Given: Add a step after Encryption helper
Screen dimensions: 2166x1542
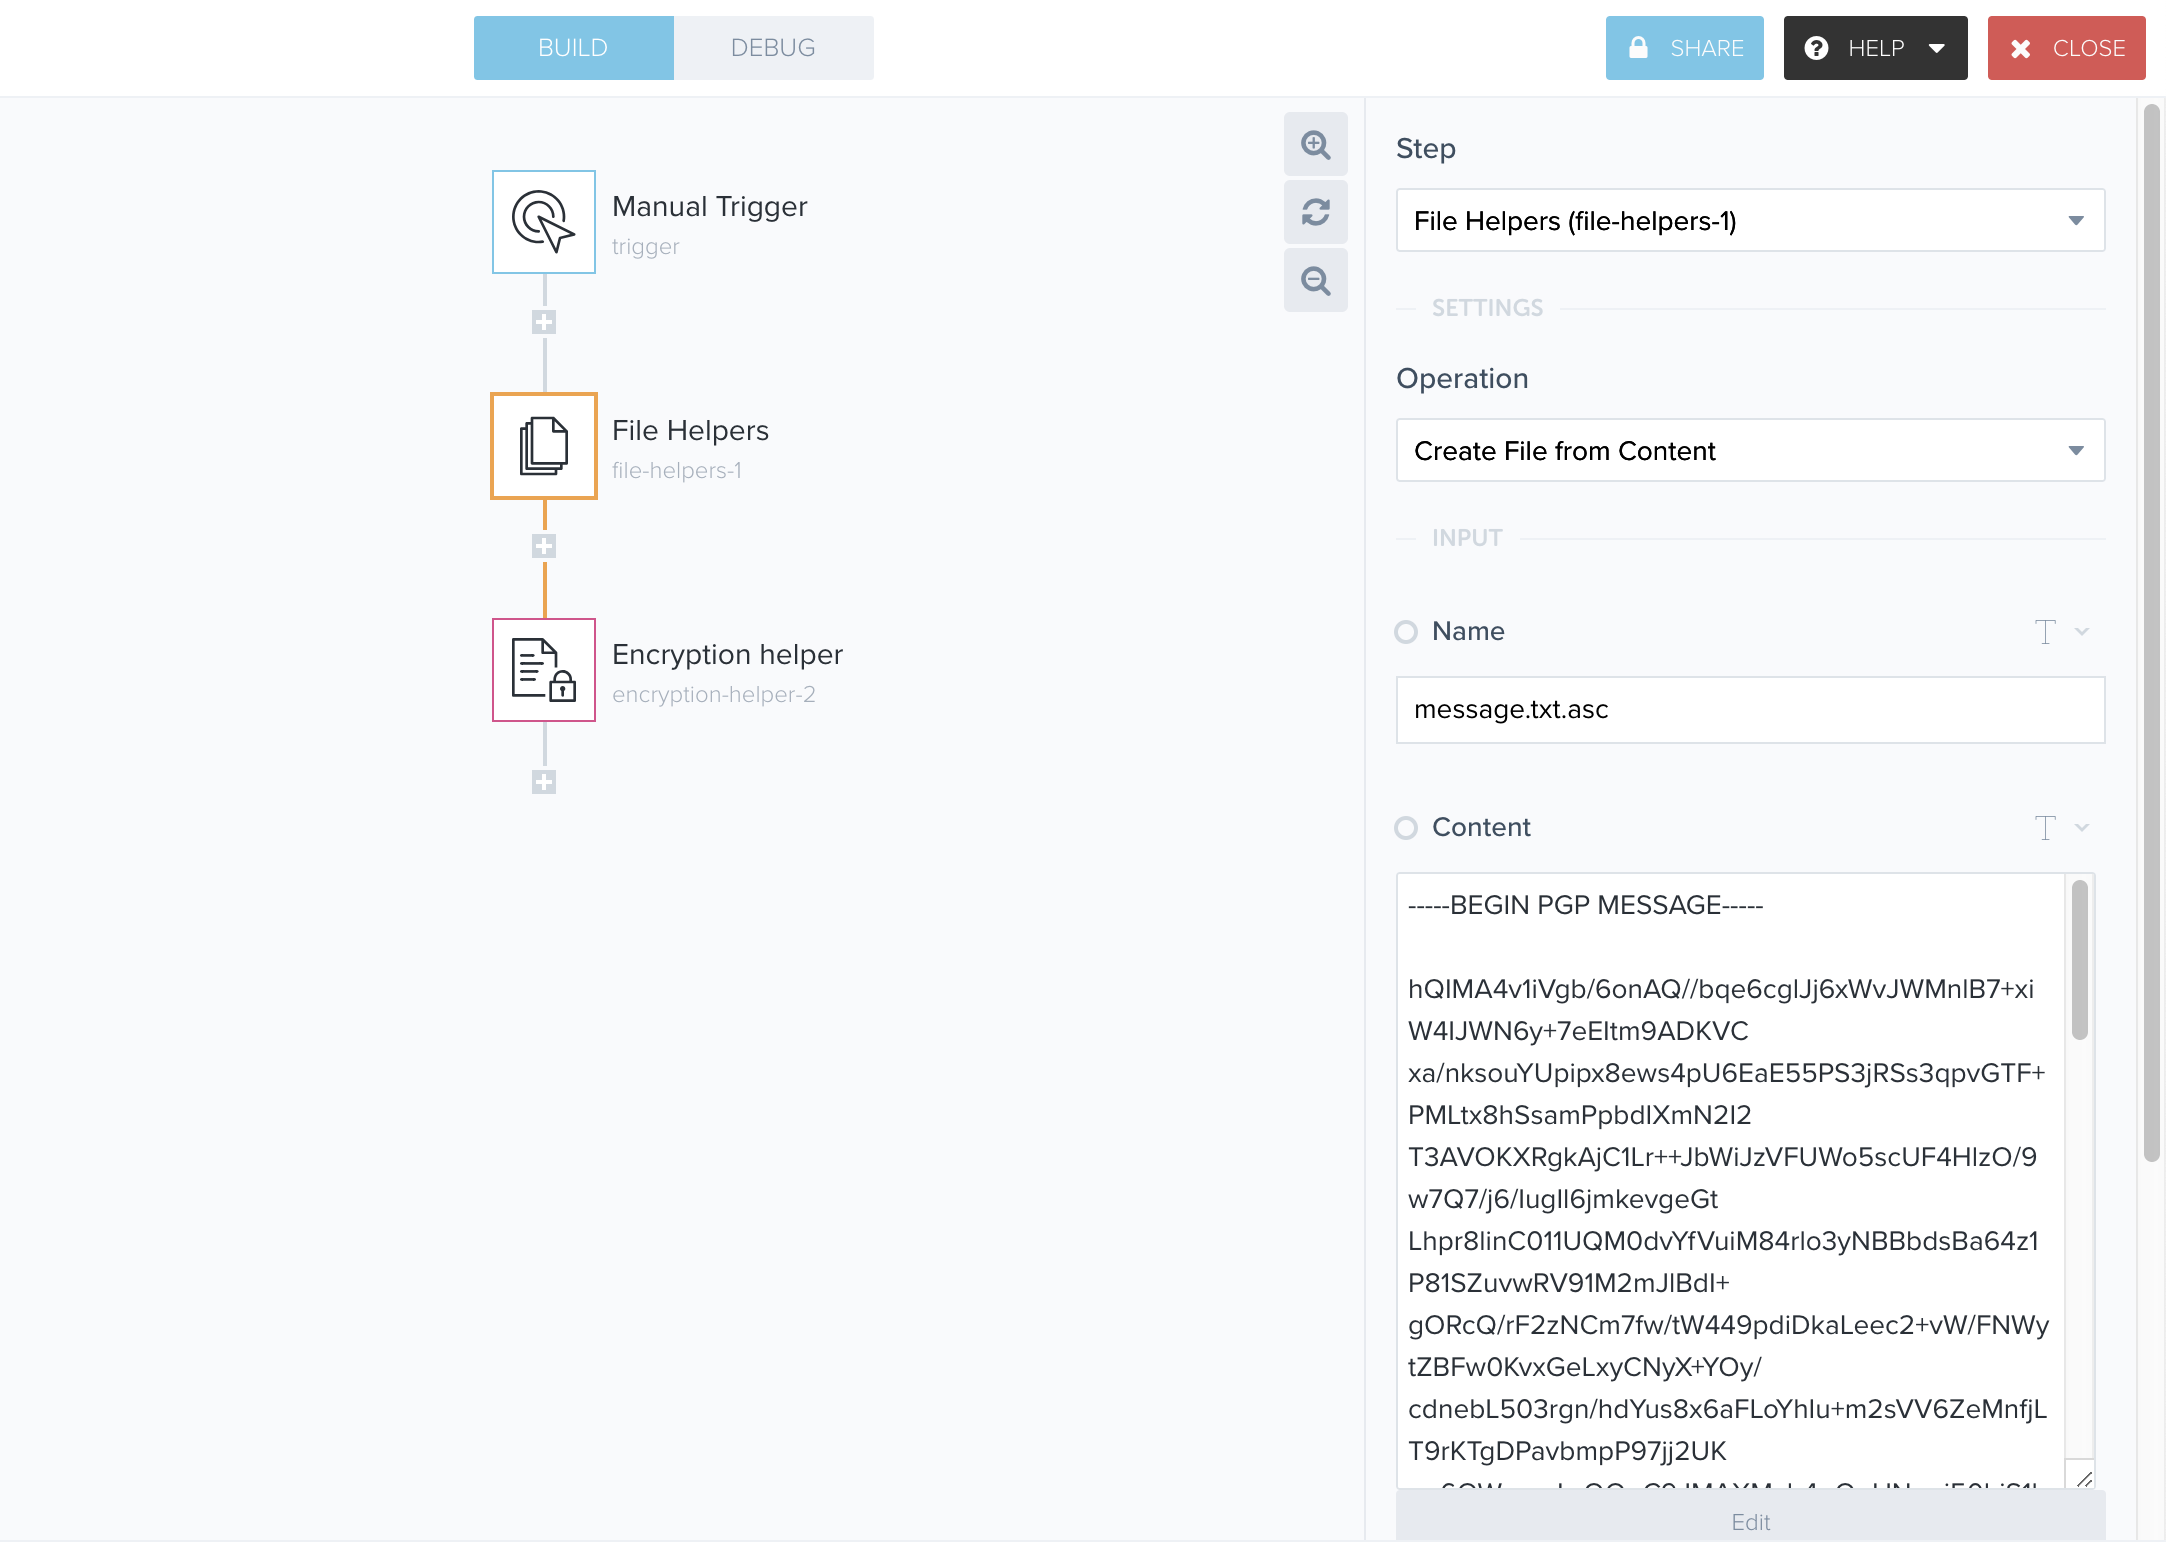Looking at the screenshot, I should pyautogui.click(x=543, y=783).
